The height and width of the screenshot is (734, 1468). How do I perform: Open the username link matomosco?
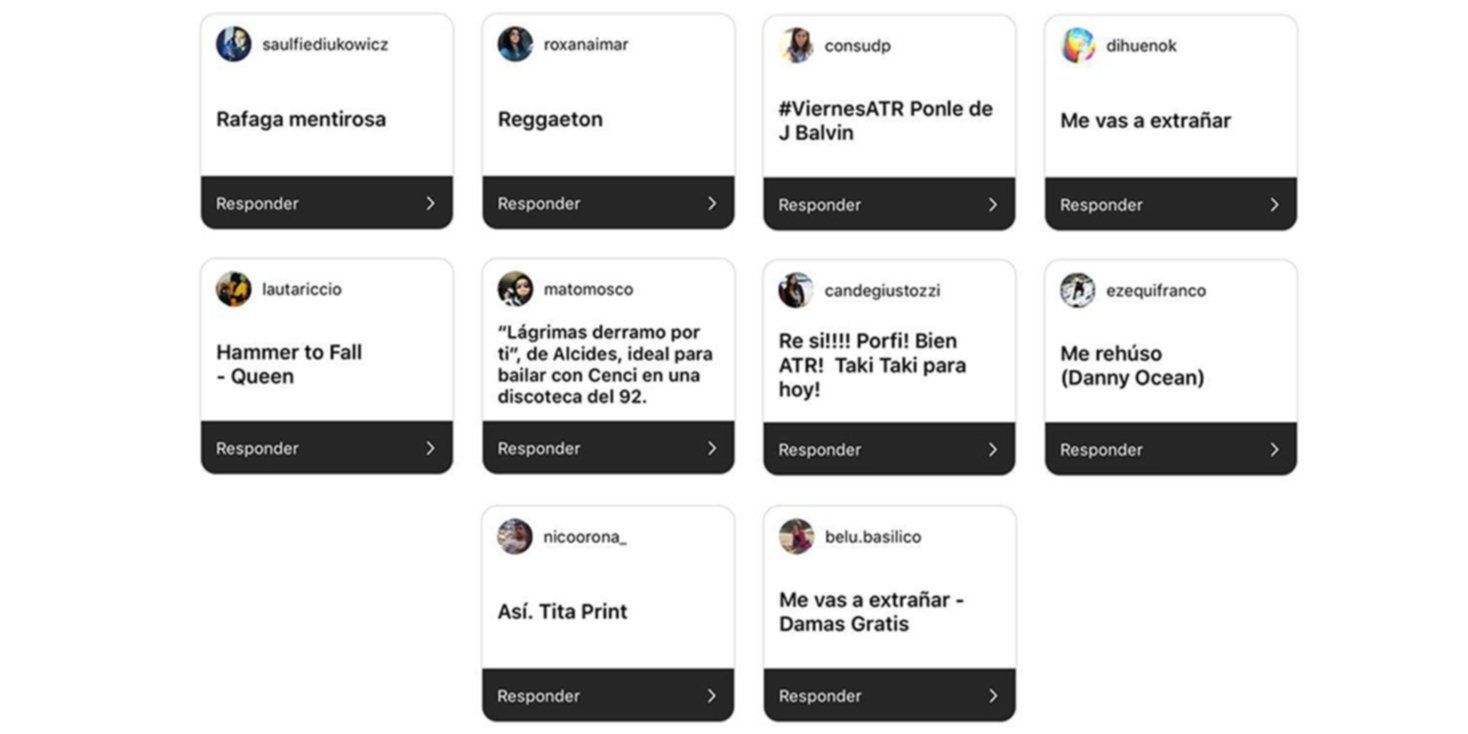coord(588,289)
